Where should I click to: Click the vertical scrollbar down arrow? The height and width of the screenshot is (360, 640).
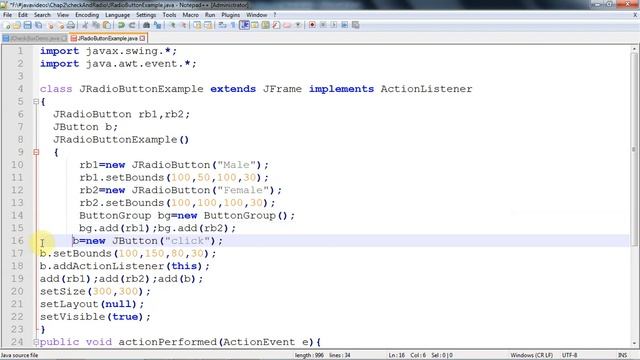[634, 343]
